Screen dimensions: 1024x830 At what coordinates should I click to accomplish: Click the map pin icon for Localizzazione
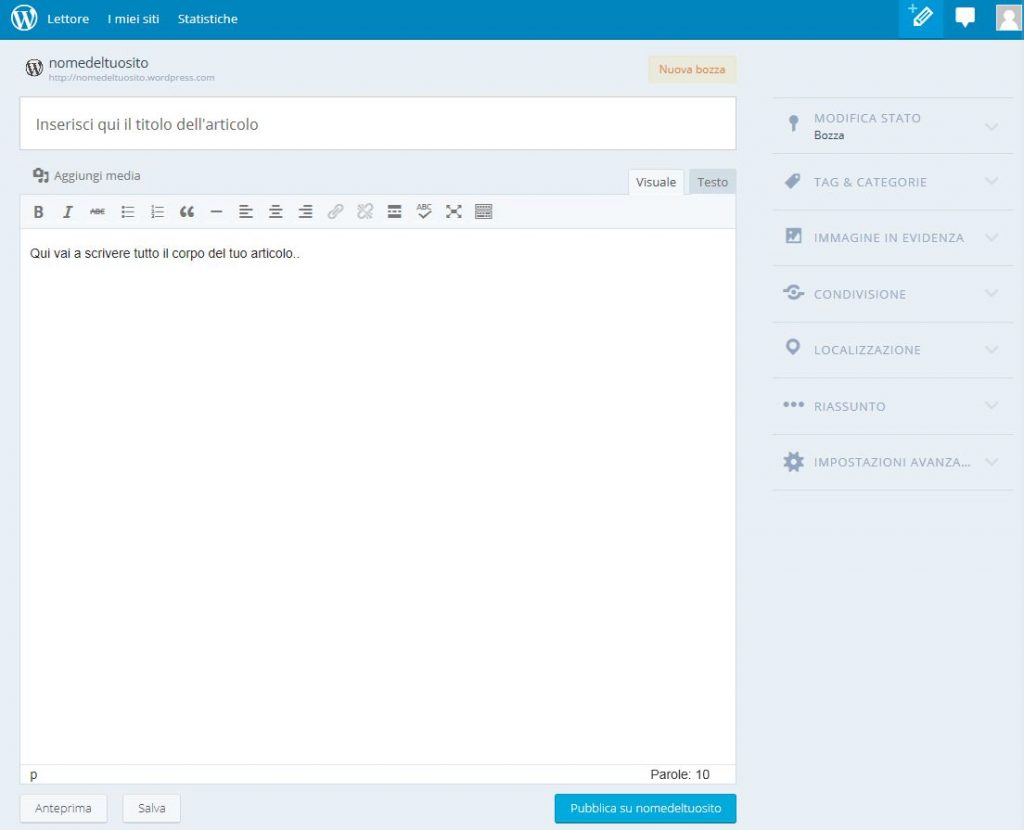(x=793, y=347)
